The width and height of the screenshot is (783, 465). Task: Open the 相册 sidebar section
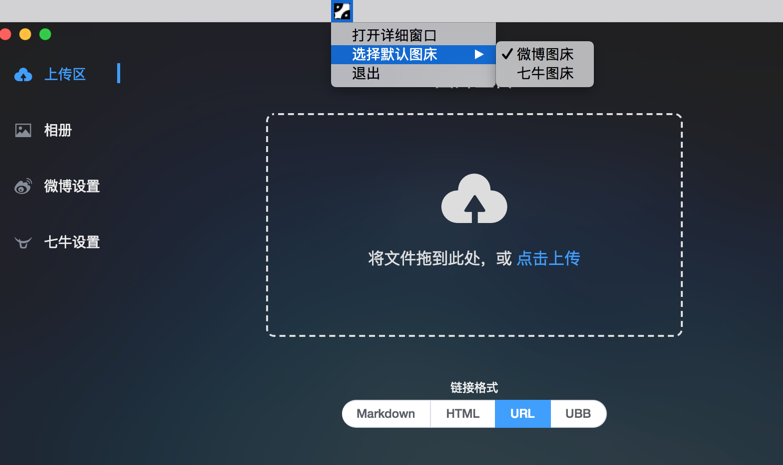[x=58, y=130]
